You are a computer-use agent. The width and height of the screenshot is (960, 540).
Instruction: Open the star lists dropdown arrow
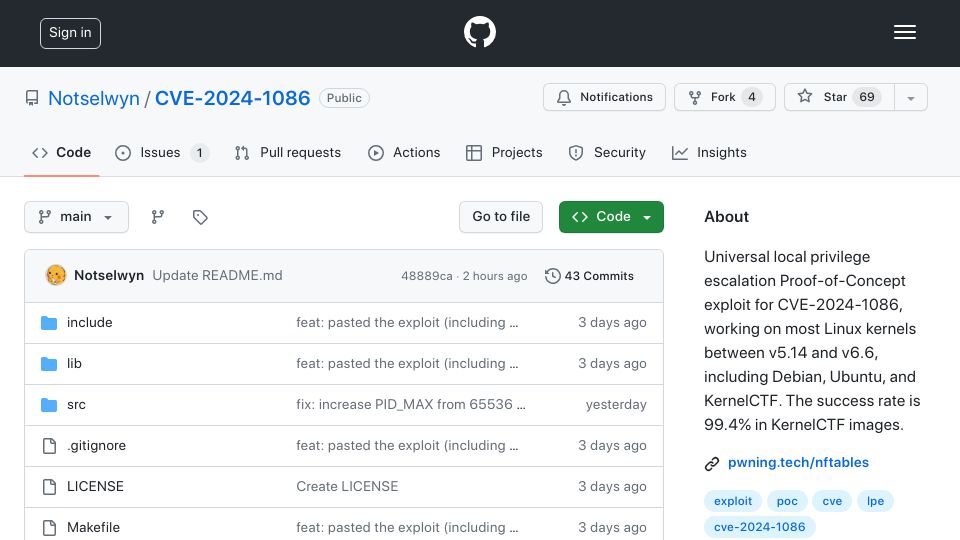tap(911, 97)
